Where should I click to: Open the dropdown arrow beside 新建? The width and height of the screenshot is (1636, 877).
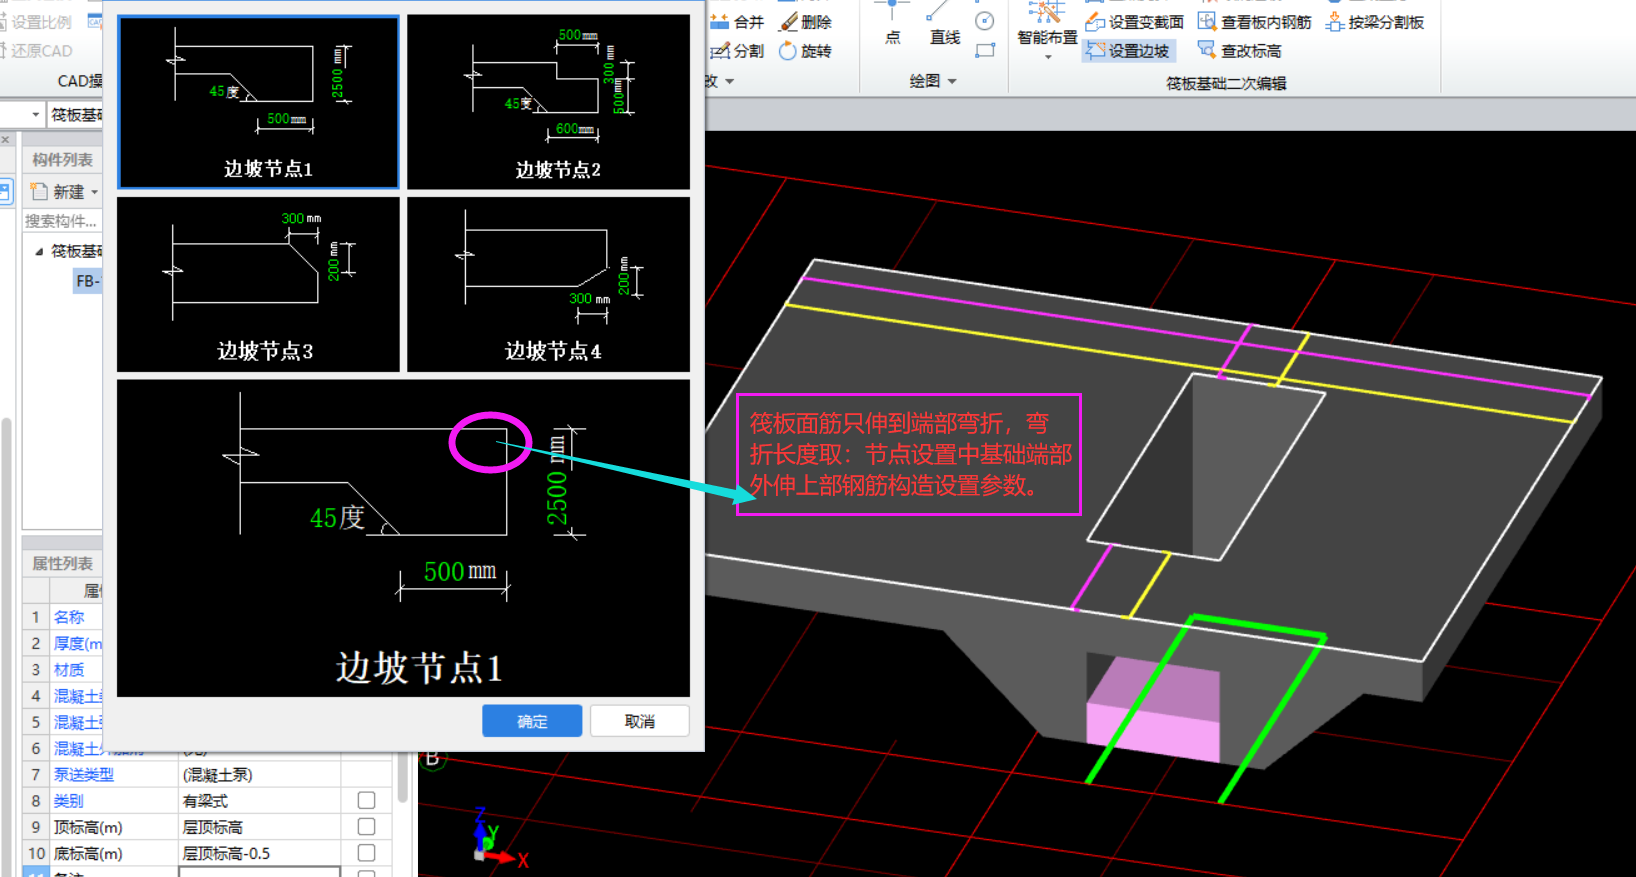pos(95,192)
